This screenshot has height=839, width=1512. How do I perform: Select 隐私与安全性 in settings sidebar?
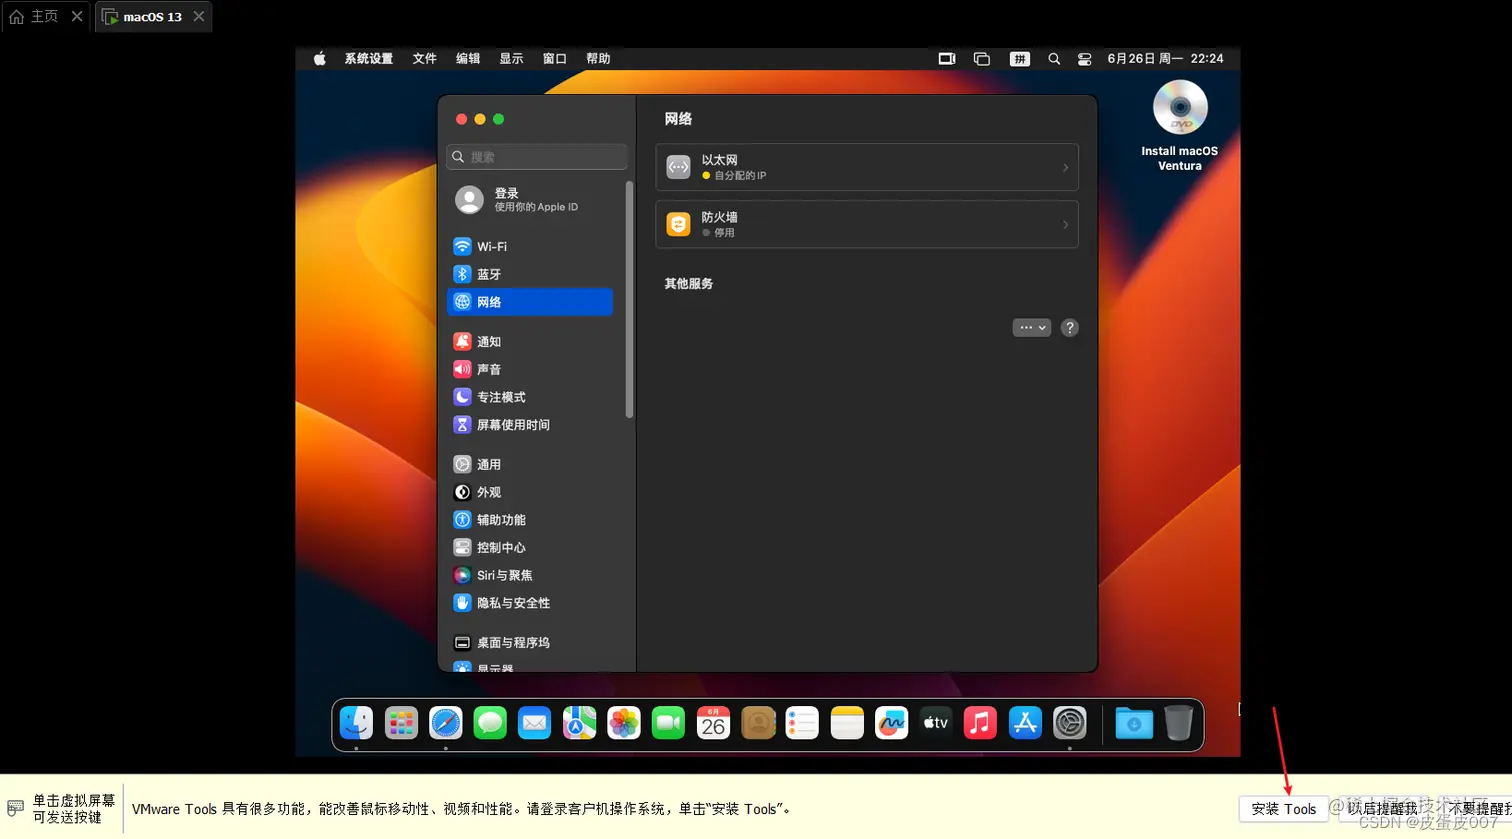coord(530,603)
